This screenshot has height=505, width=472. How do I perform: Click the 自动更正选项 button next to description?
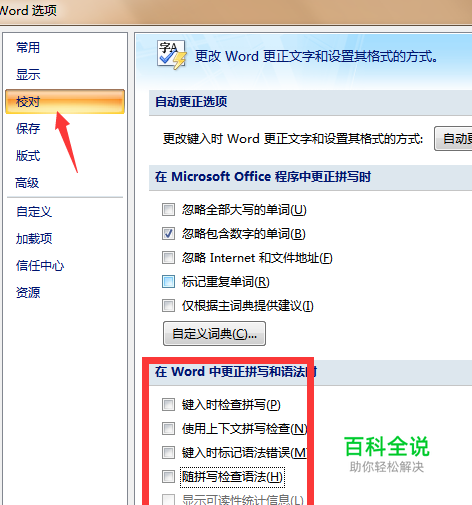(453, 138)
